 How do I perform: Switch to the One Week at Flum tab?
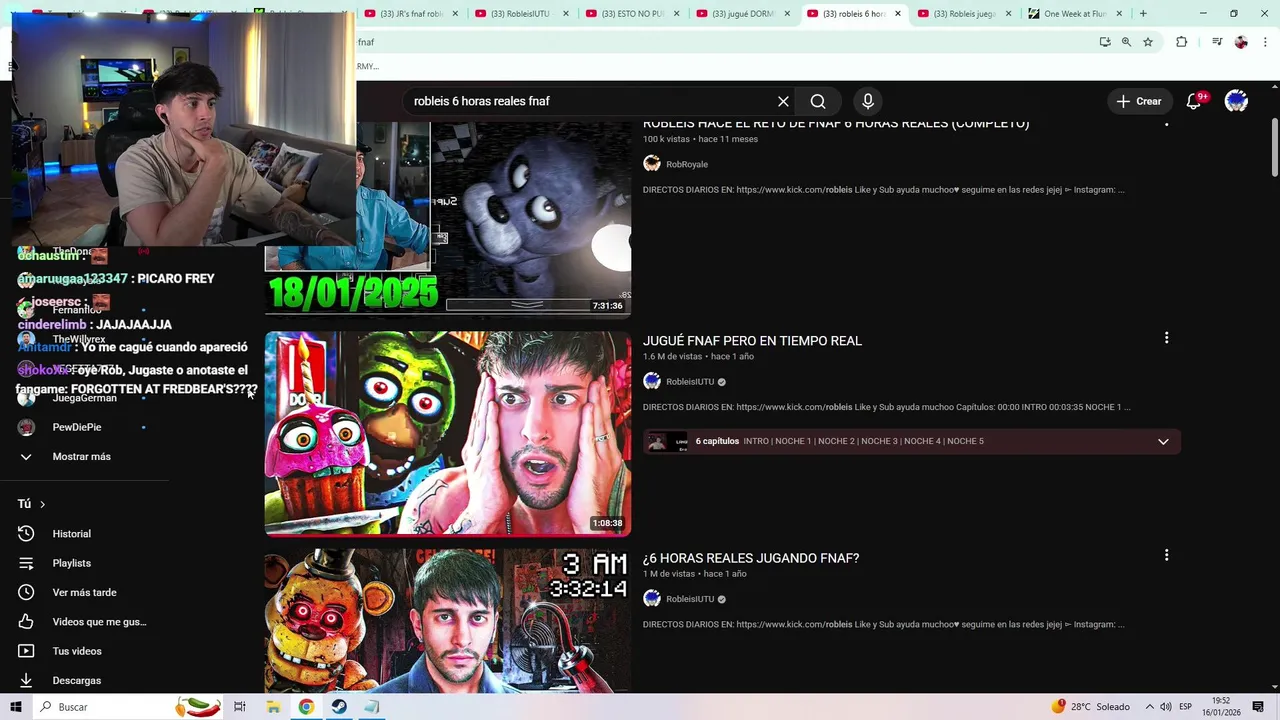[1073, 14]
